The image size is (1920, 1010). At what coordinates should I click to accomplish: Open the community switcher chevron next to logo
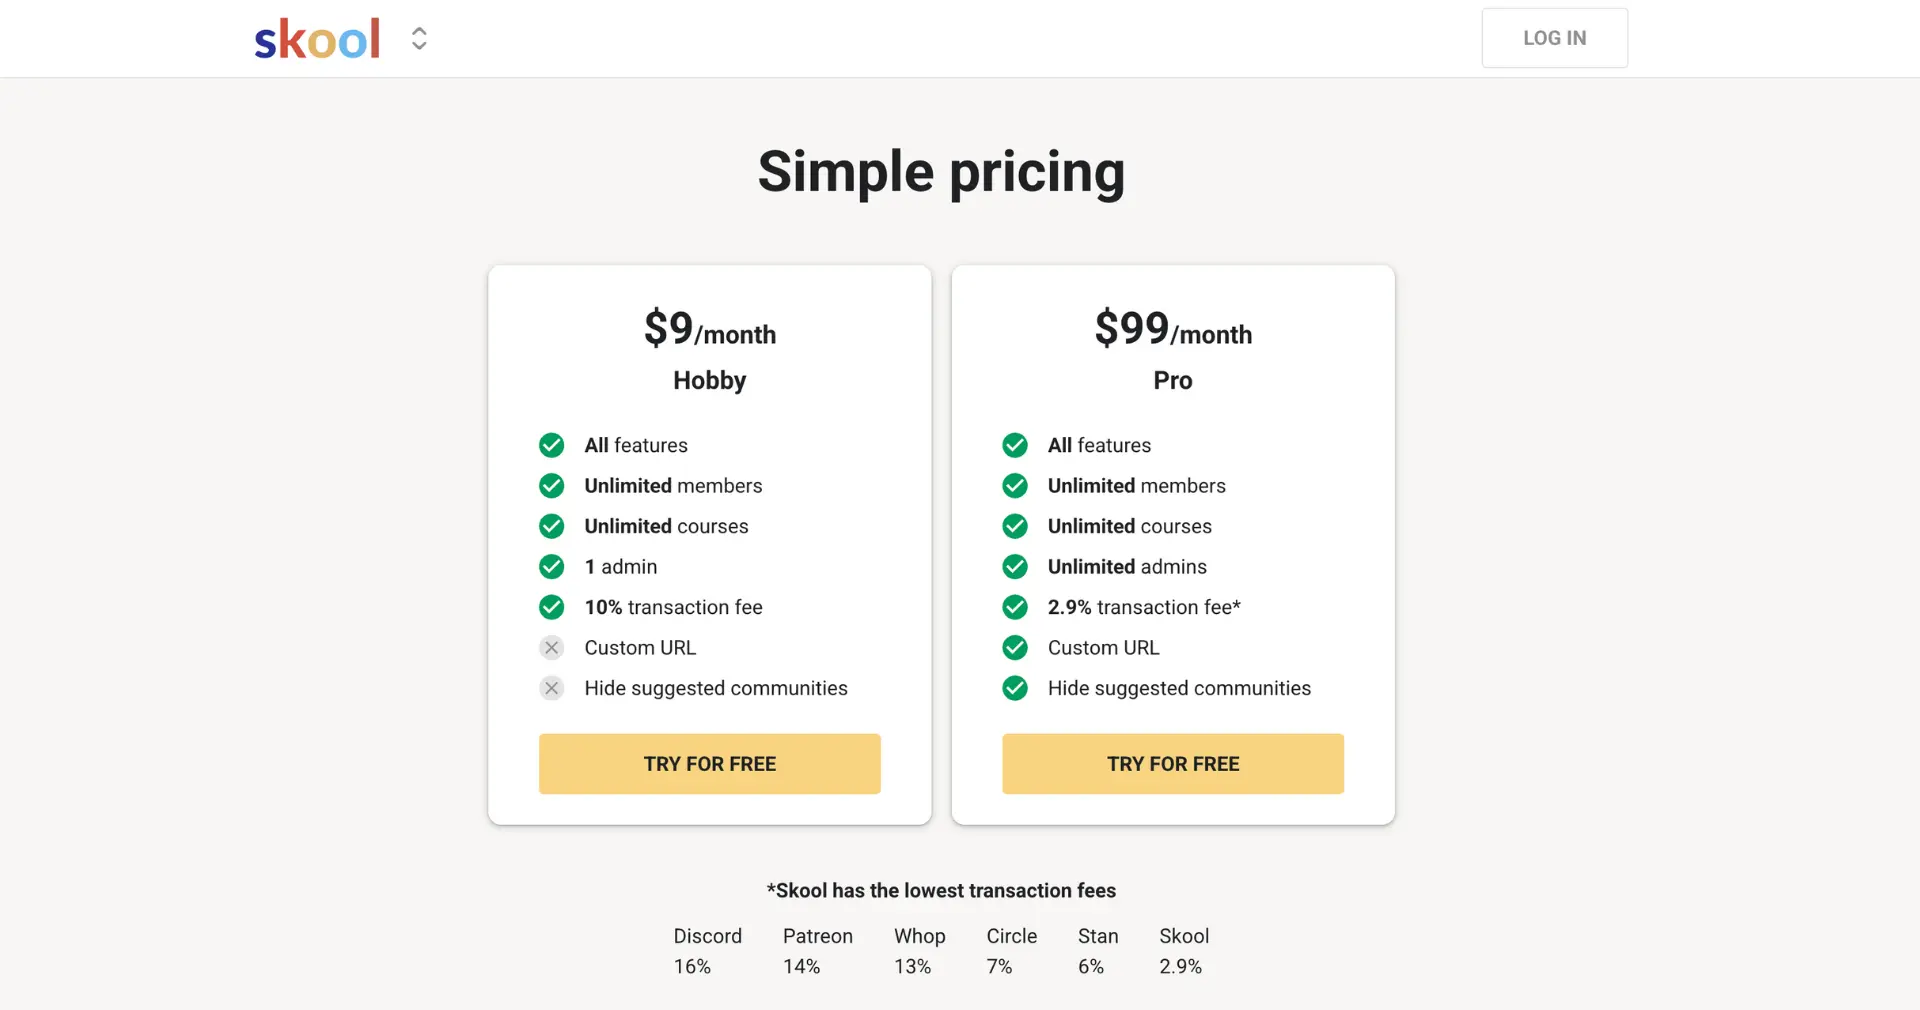[419, 39]
